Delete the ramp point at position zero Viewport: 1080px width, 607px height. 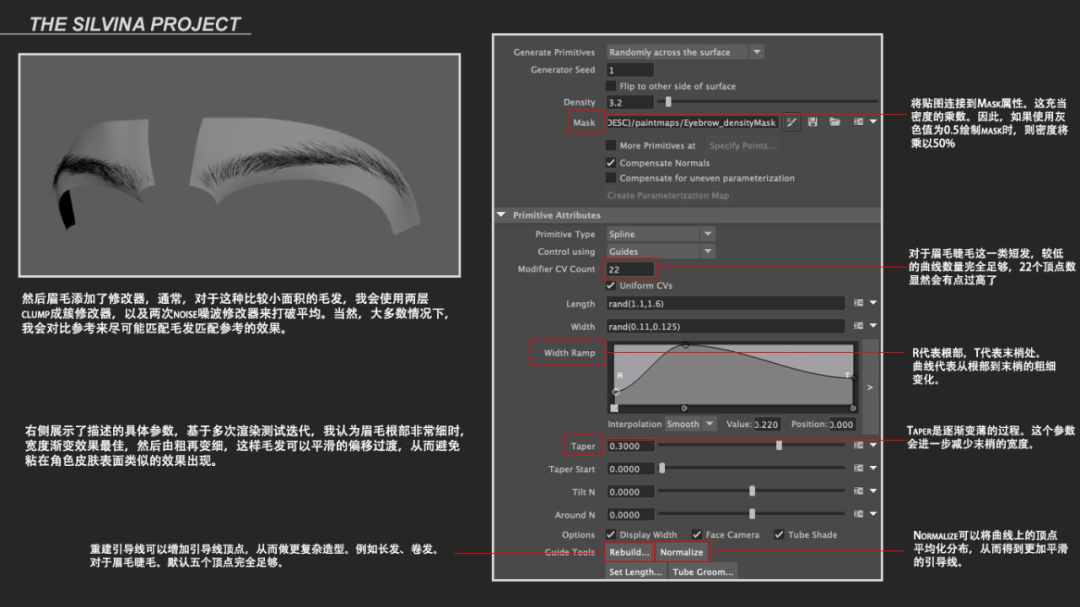pos(614,408)
